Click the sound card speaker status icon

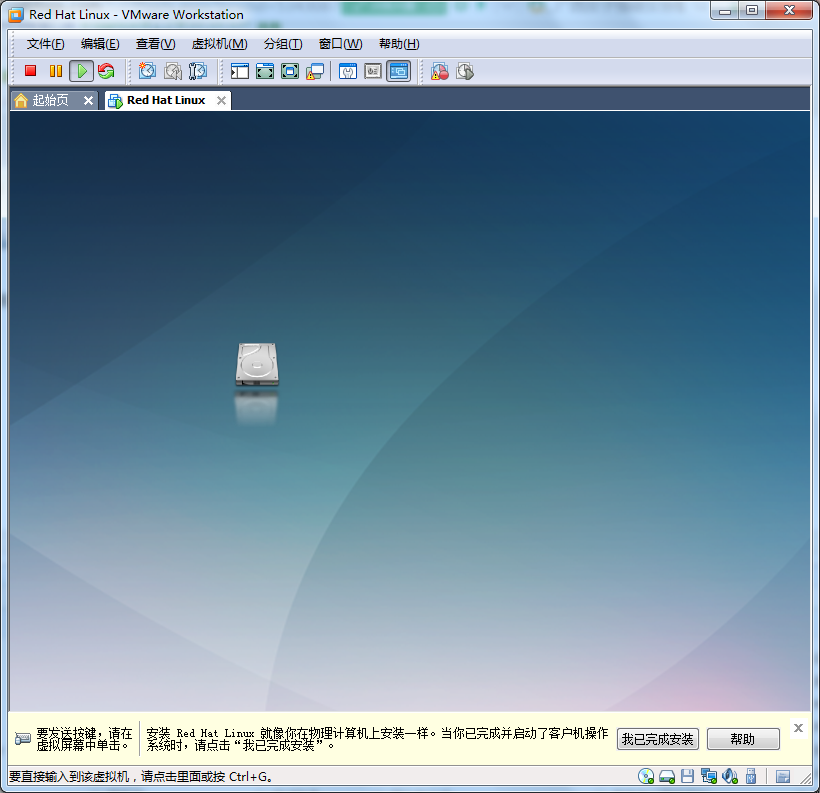pyautogui.click(x=730, y=776)
